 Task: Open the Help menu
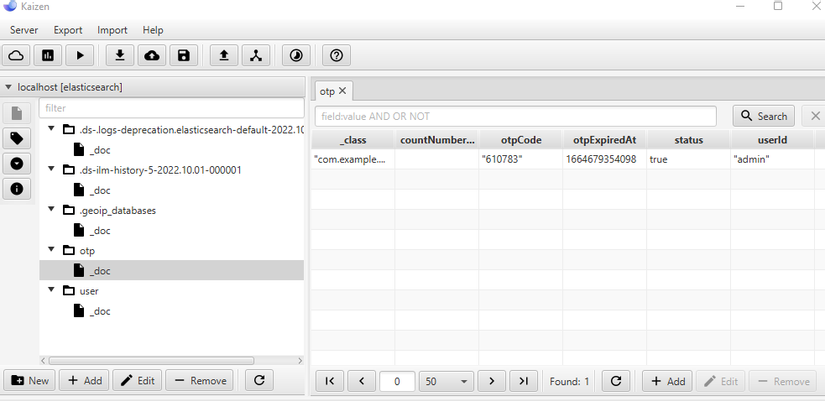[153, 30]
